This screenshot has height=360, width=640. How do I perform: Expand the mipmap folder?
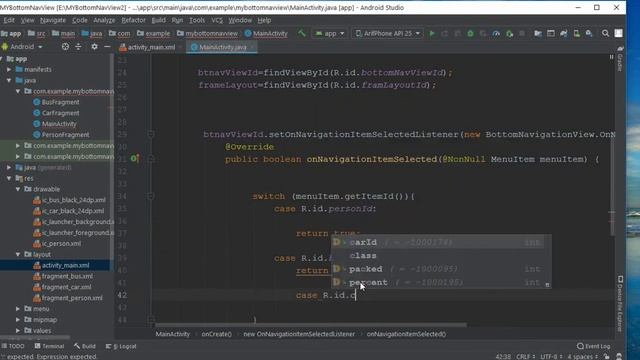tap(18, 320)
